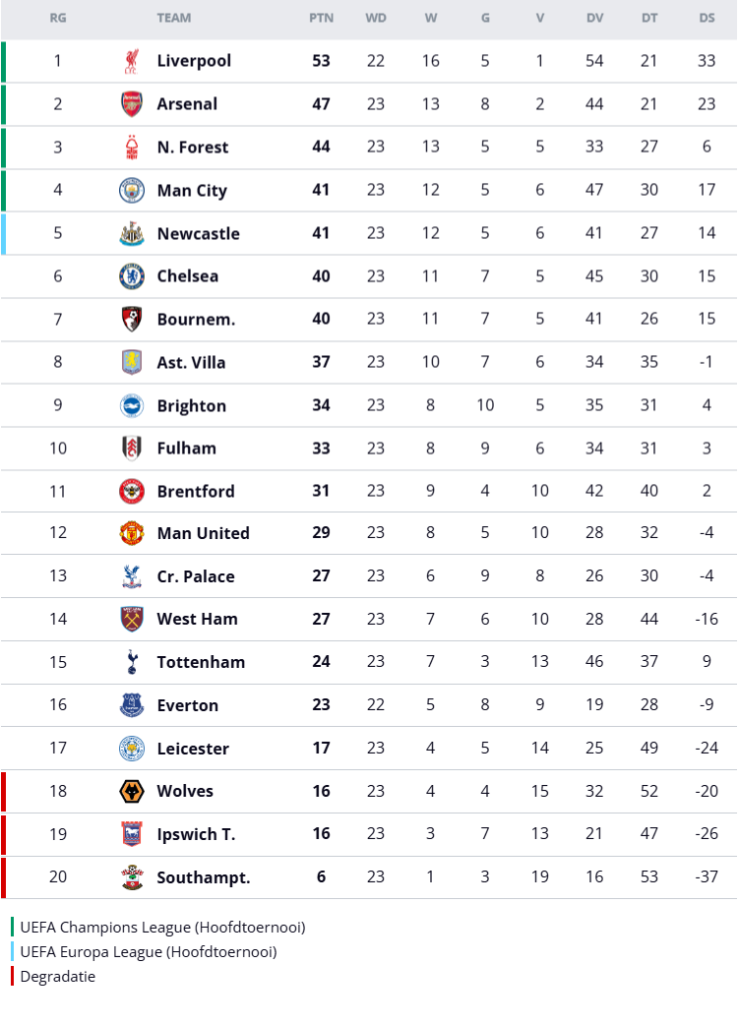Click the Tottenham cockerel crest

(132, 662)
